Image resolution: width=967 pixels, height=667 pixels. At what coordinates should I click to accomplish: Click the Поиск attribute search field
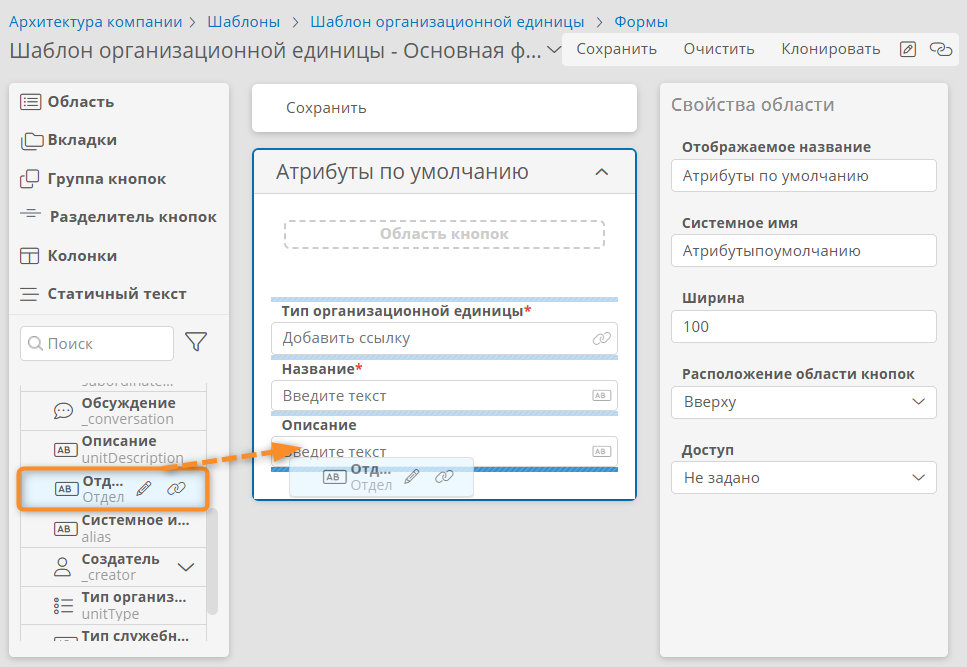click(x=97, y=343)
